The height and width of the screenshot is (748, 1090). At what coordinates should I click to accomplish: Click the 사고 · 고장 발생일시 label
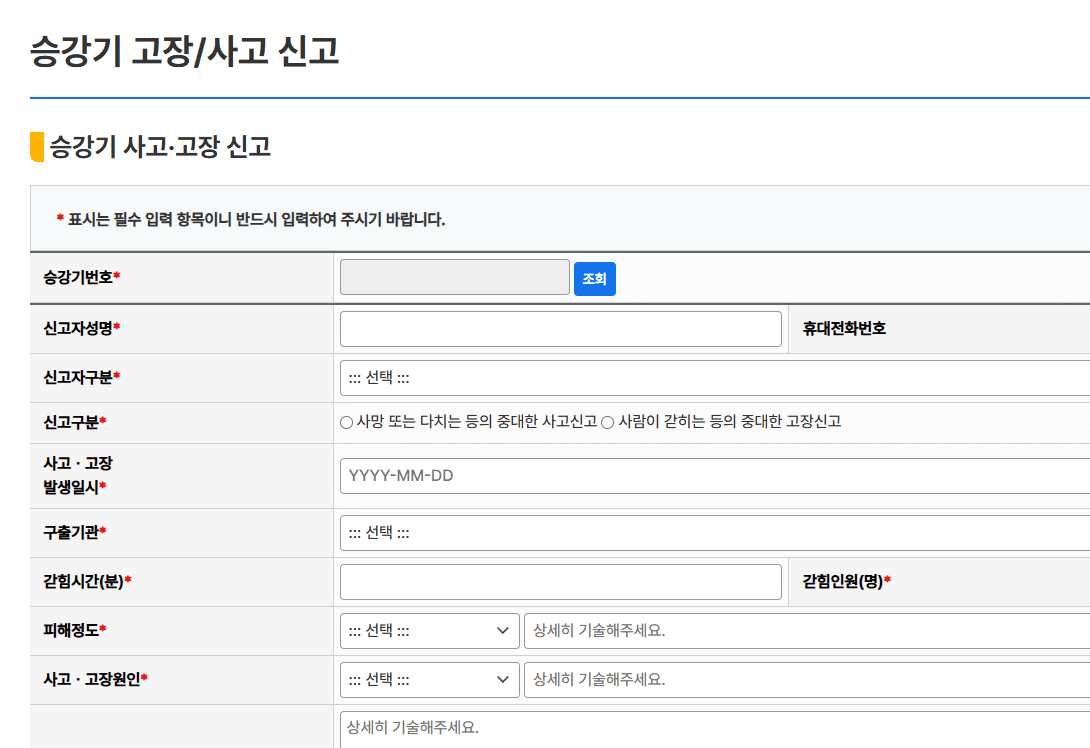click(x=77, y=475)
